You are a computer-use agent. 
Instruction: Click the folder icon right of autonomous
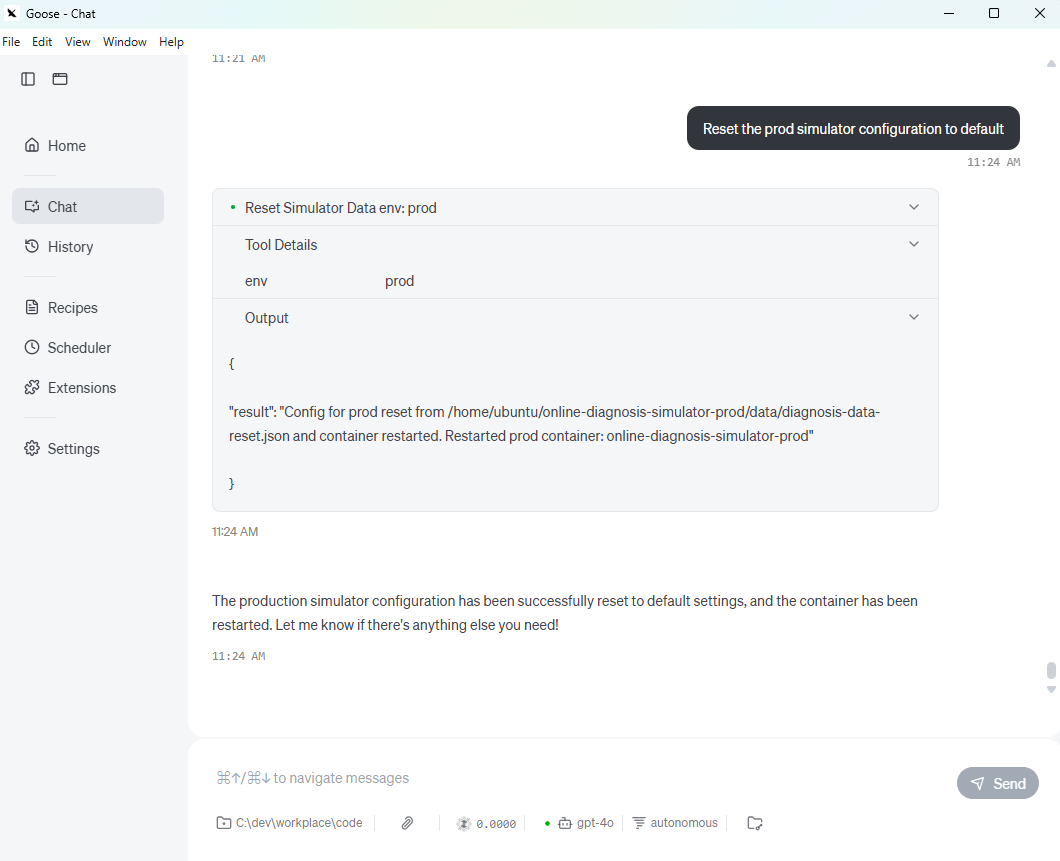(x=755, y=823)
